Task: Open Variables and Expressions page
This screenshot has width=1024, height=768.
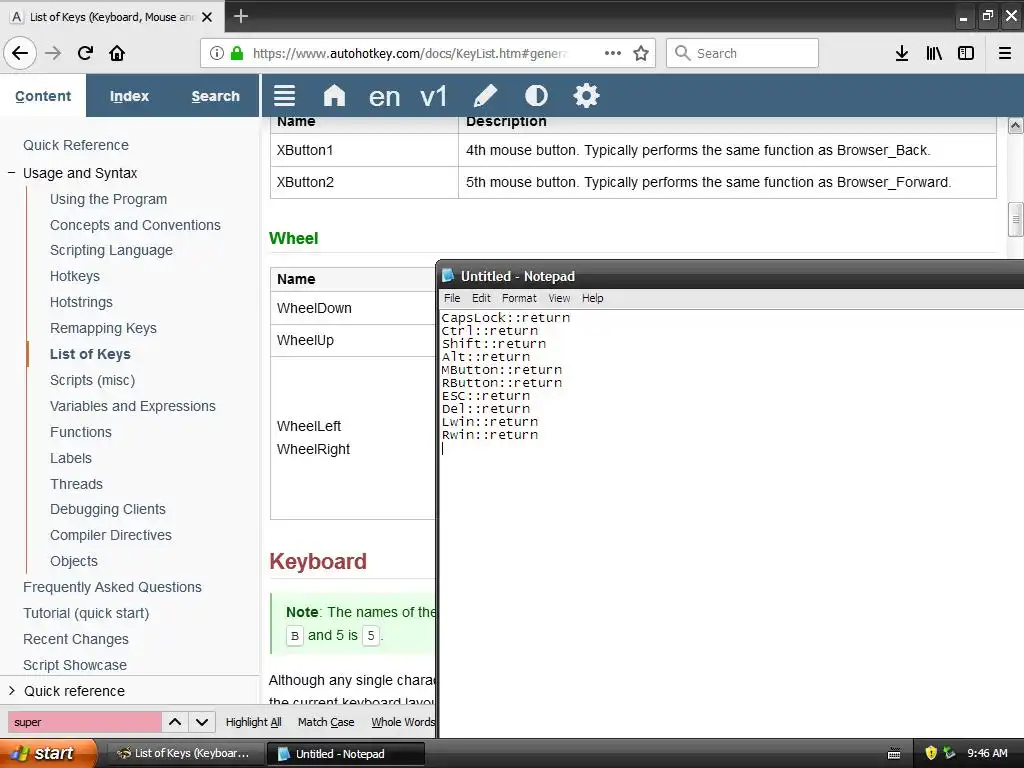Action: click(133, 406)
